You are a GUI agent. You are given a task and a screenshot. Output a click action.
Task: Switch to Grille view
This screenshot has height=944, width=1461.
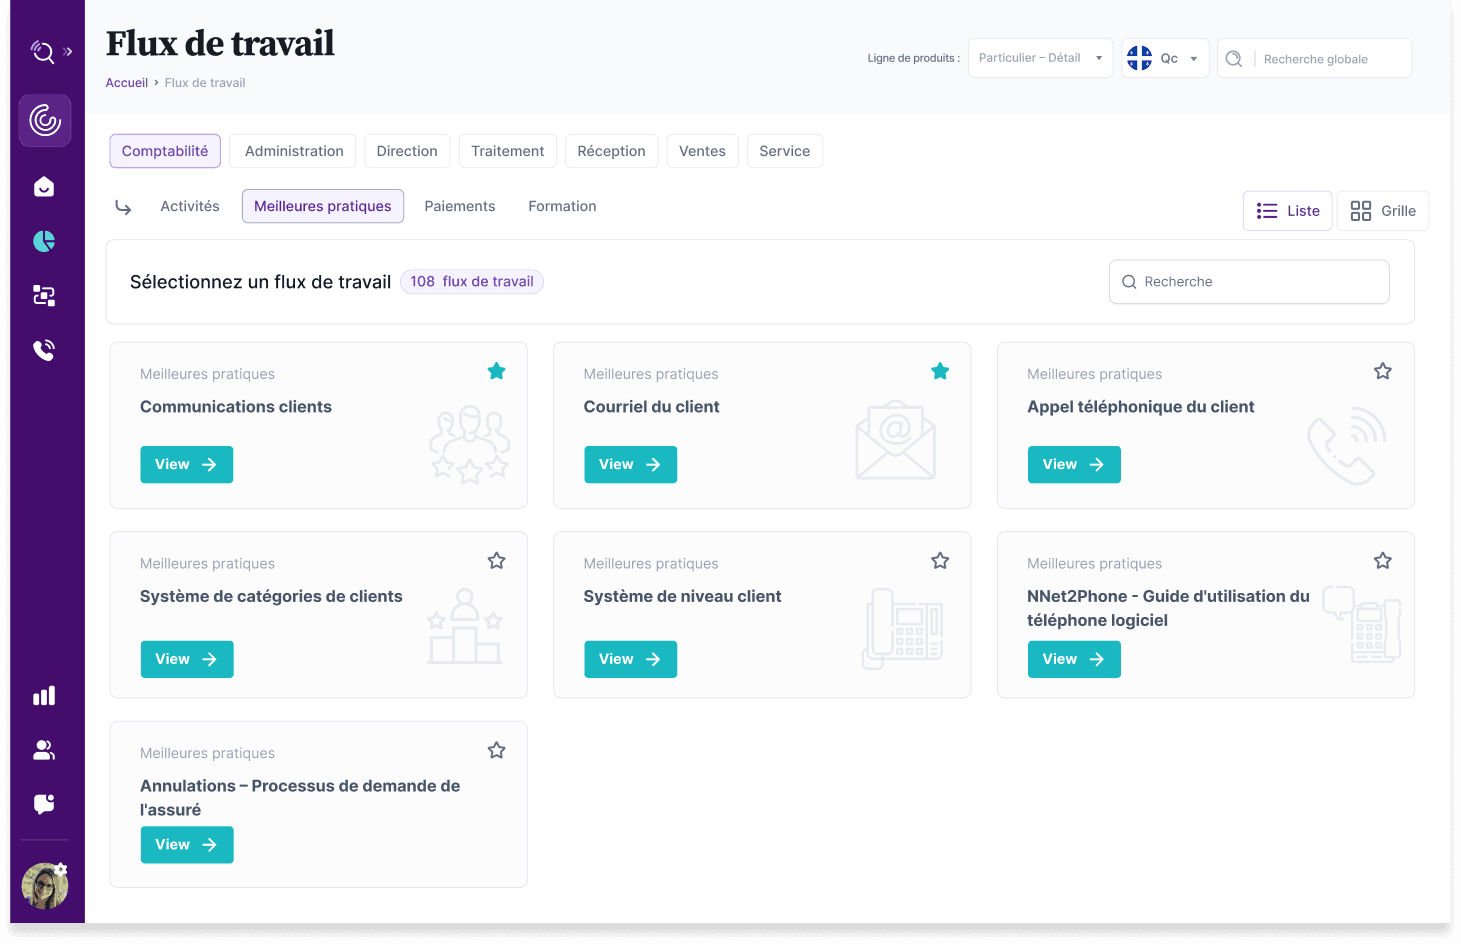click(x=1383, y=211)
